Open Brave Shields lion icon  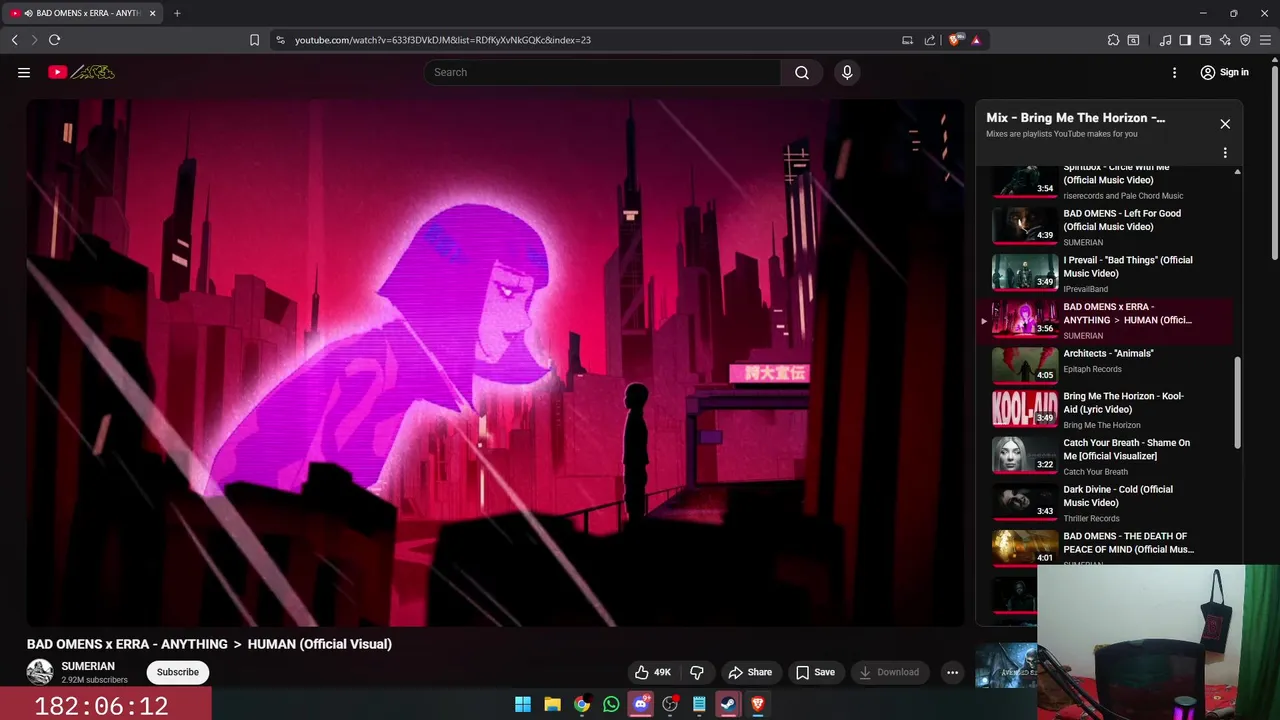tap(955, 40)
